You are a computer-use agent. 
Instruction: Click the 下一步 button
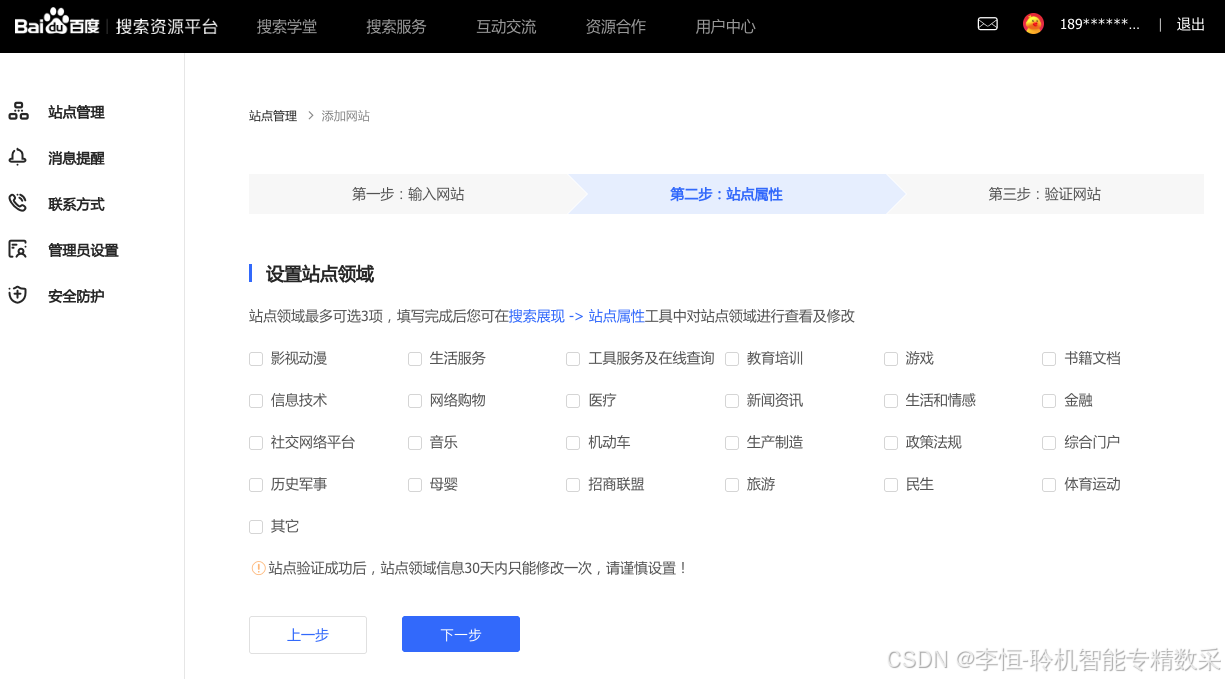[x=461, y=634]
